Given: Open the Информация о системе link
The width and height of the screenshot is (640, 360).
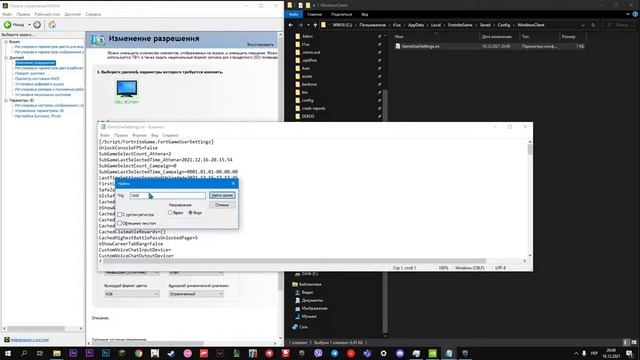Looking at the screenshot, I should click(30, 340).
